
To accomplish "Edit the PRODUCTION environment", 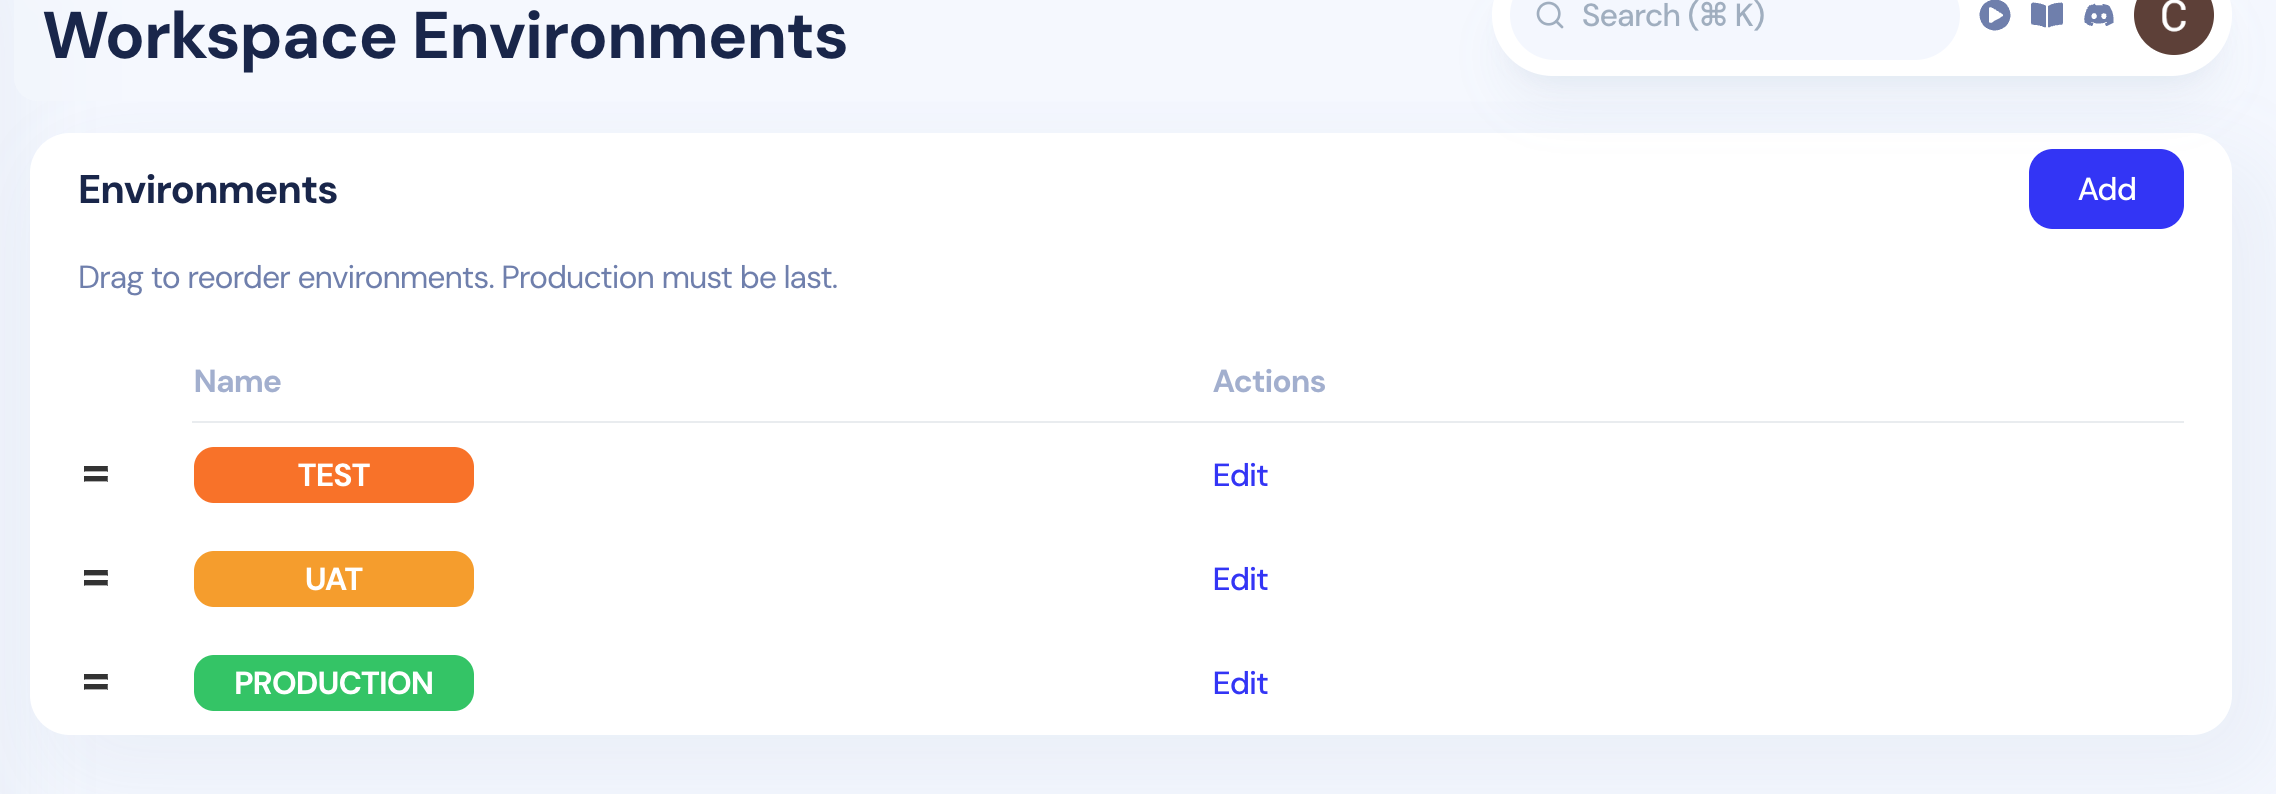I will [1240, 683].
